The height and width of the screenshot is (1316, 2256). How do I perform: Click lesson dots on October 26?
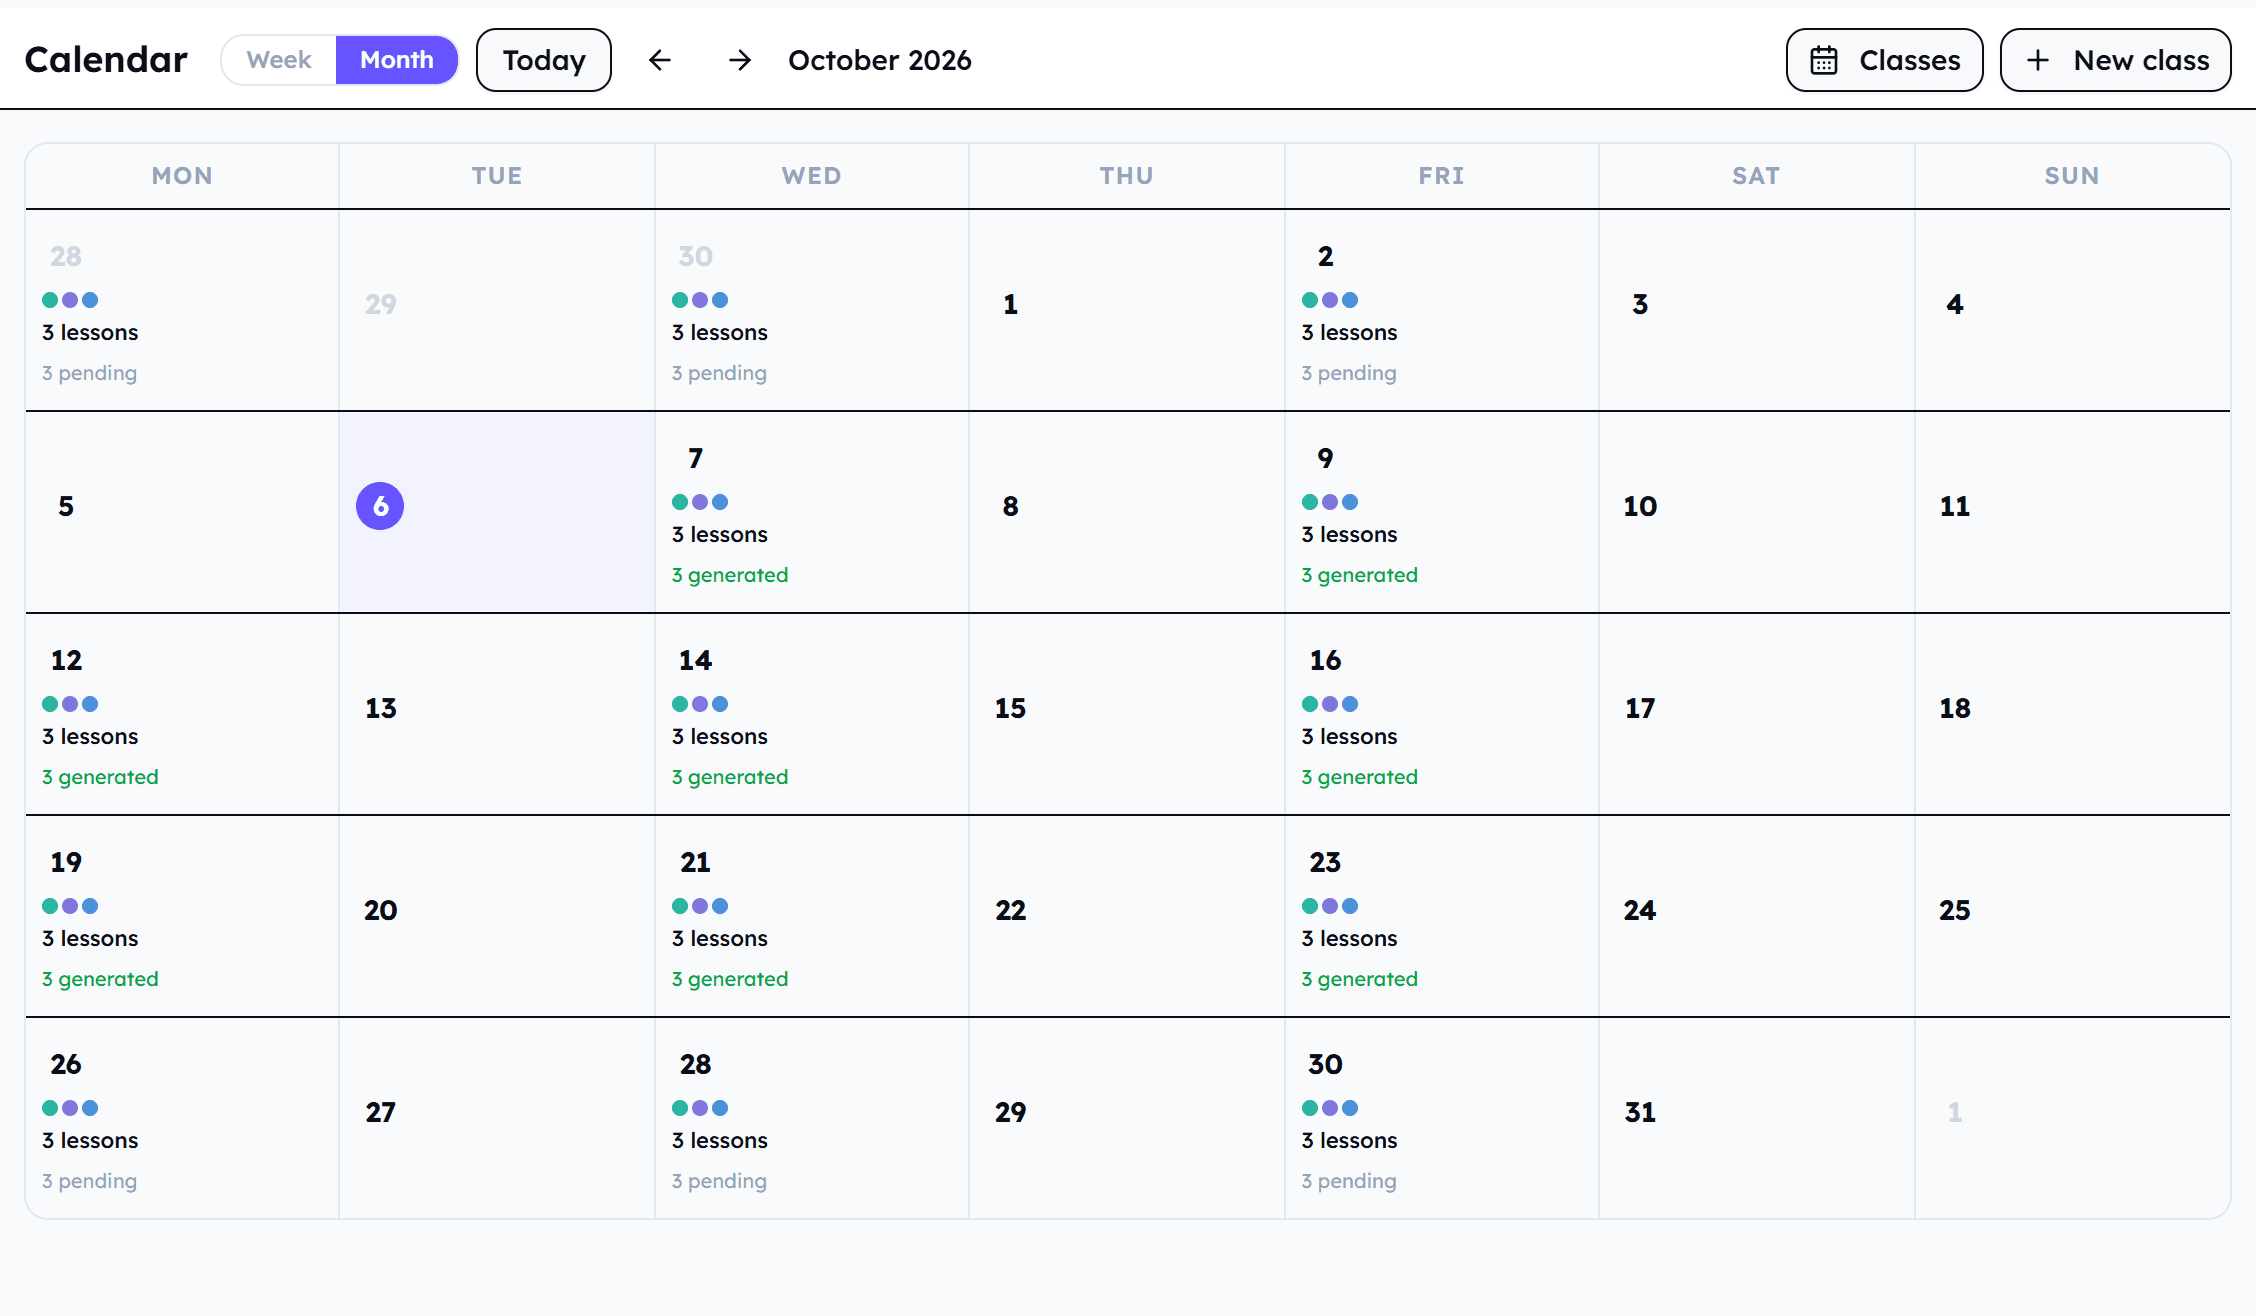70,1108
